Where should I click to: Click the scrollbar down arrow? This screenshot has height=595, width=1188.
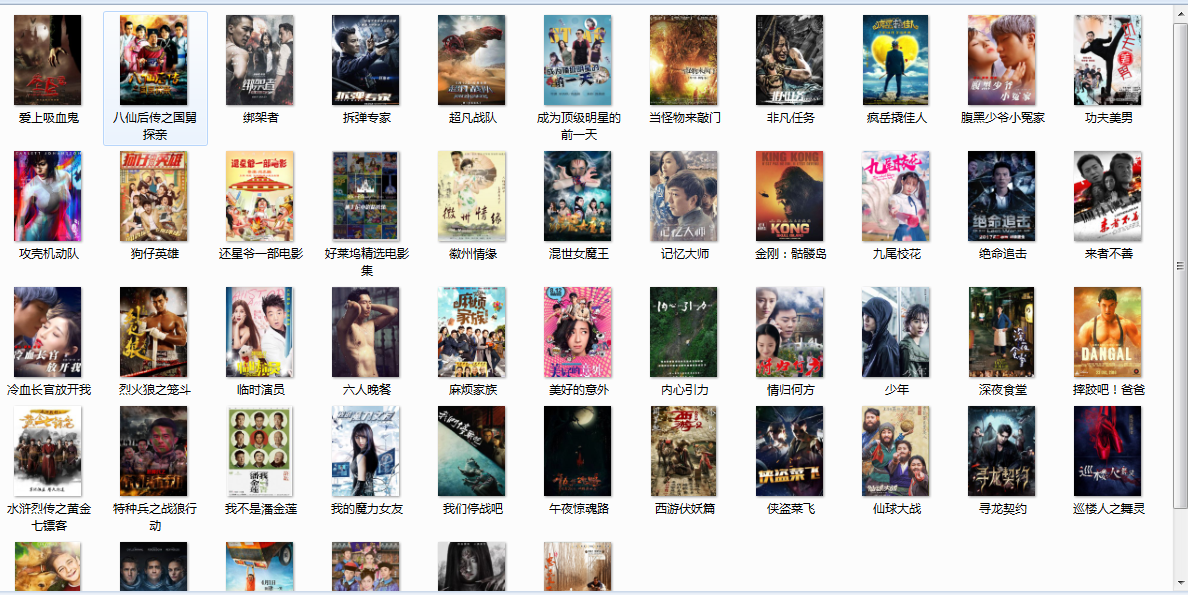point(1180,582)
